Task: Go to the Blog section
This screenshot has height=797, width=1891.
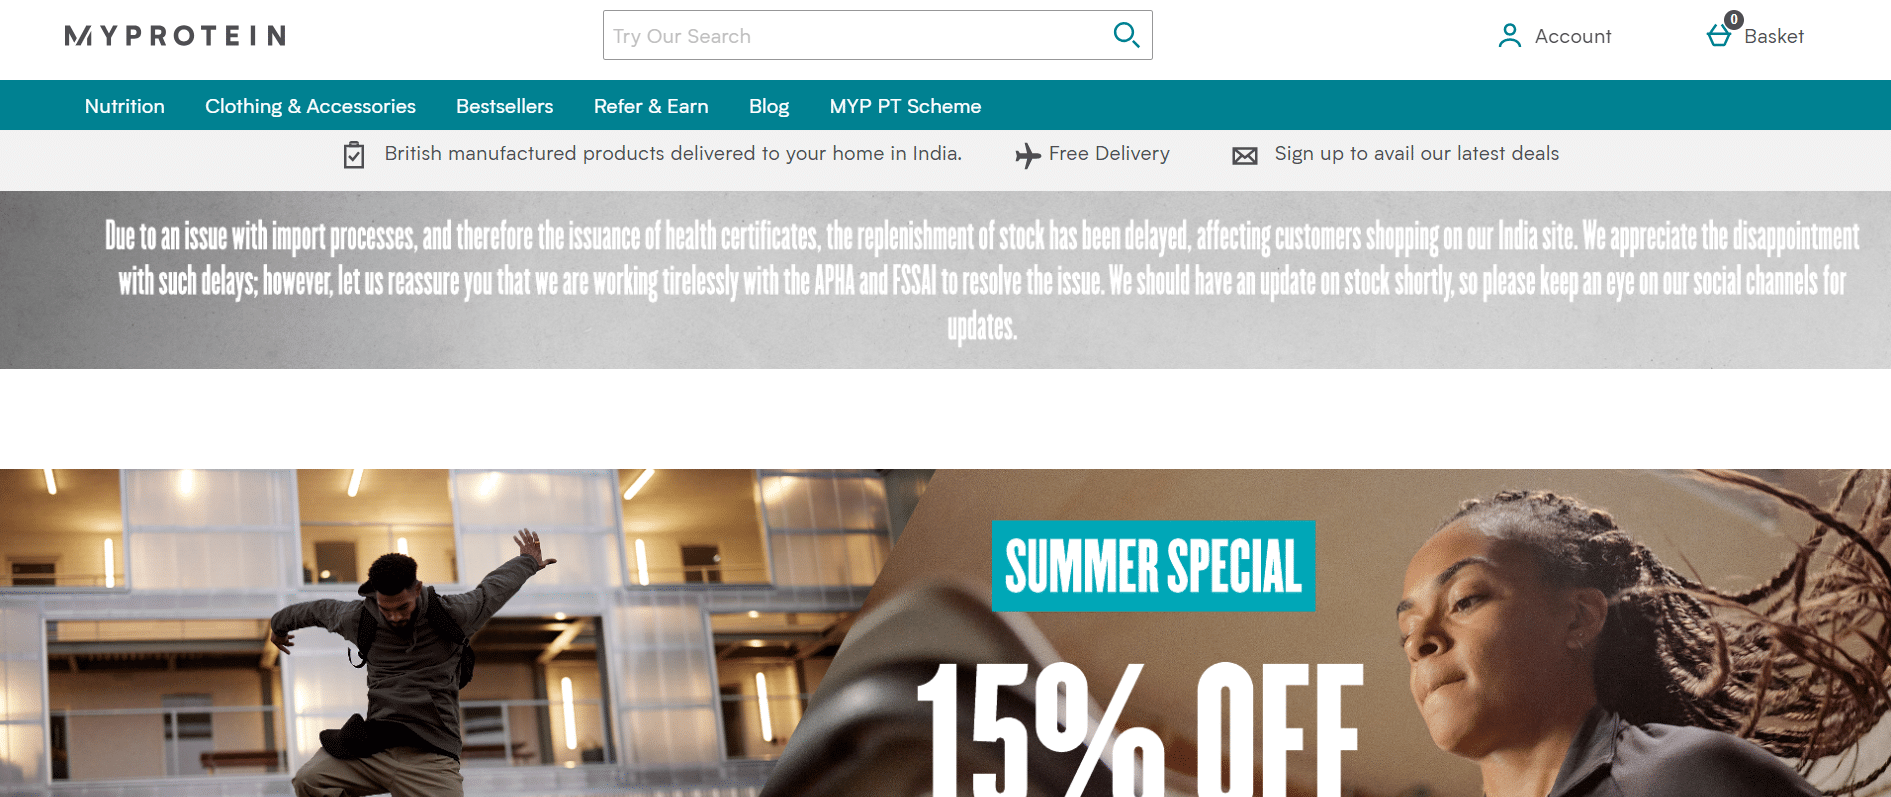Action: pyautogui.click(x=769, y=106)
